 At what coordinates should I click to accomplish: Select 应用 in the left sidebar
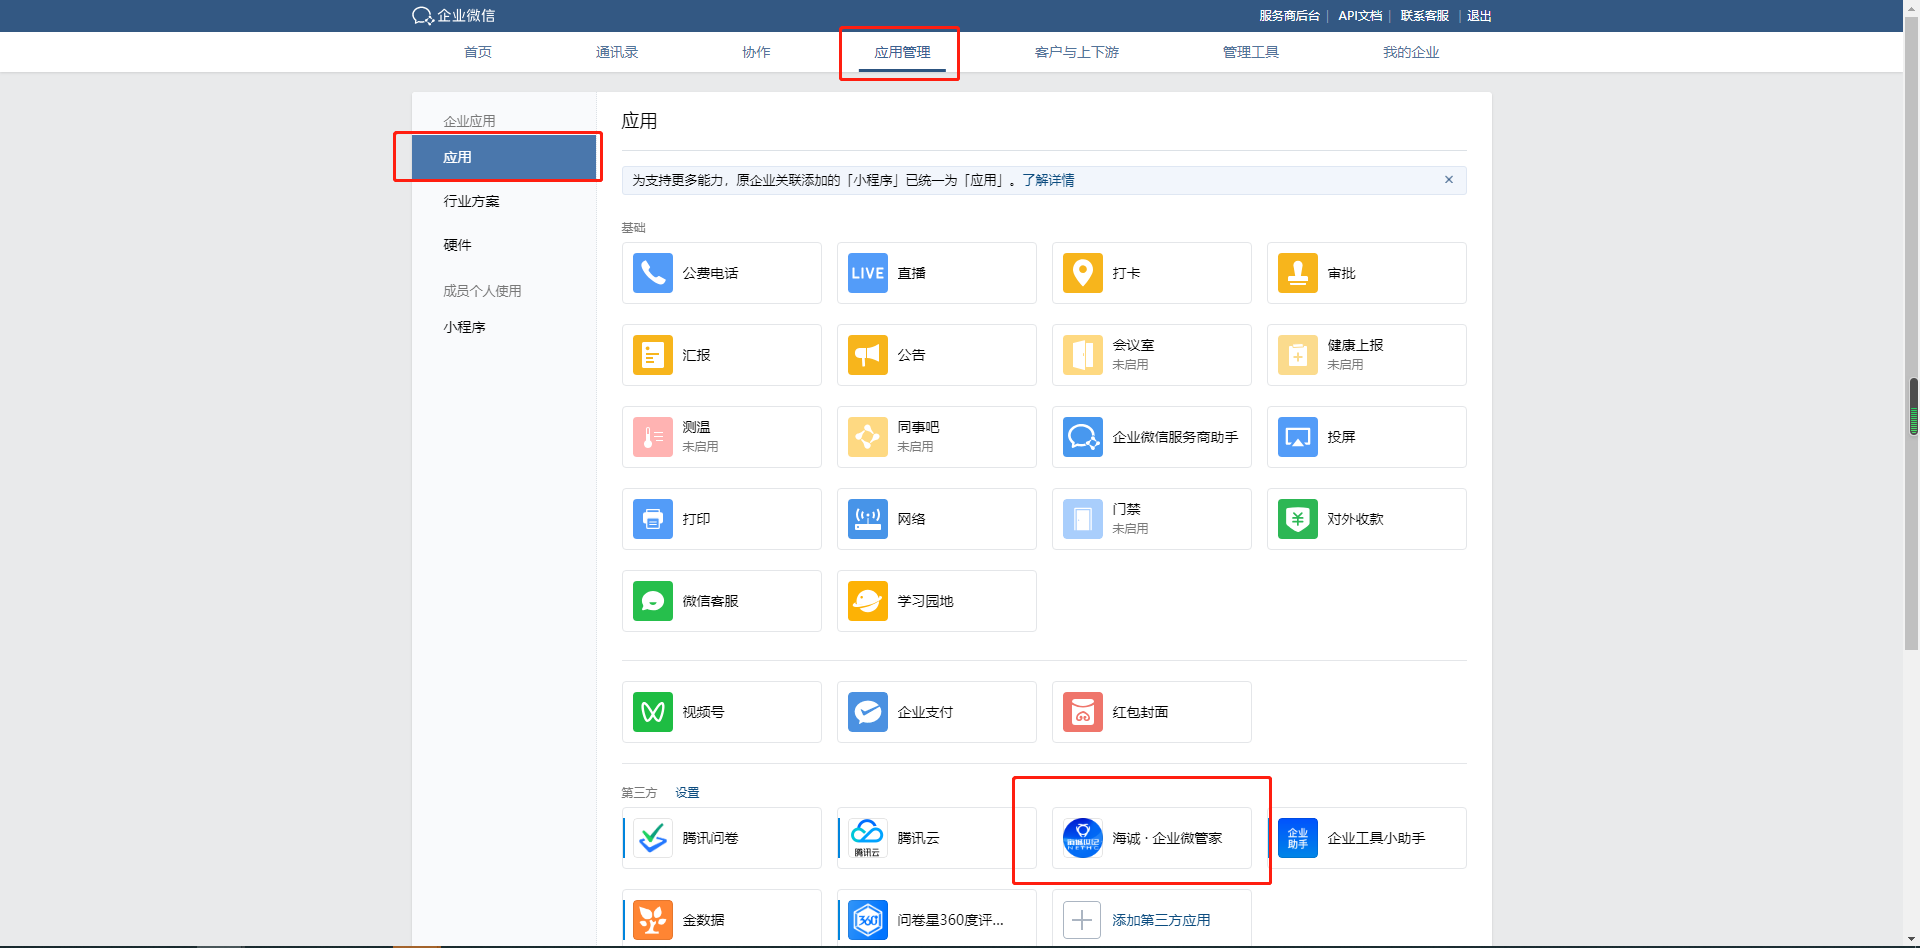[x=504, y=157]
